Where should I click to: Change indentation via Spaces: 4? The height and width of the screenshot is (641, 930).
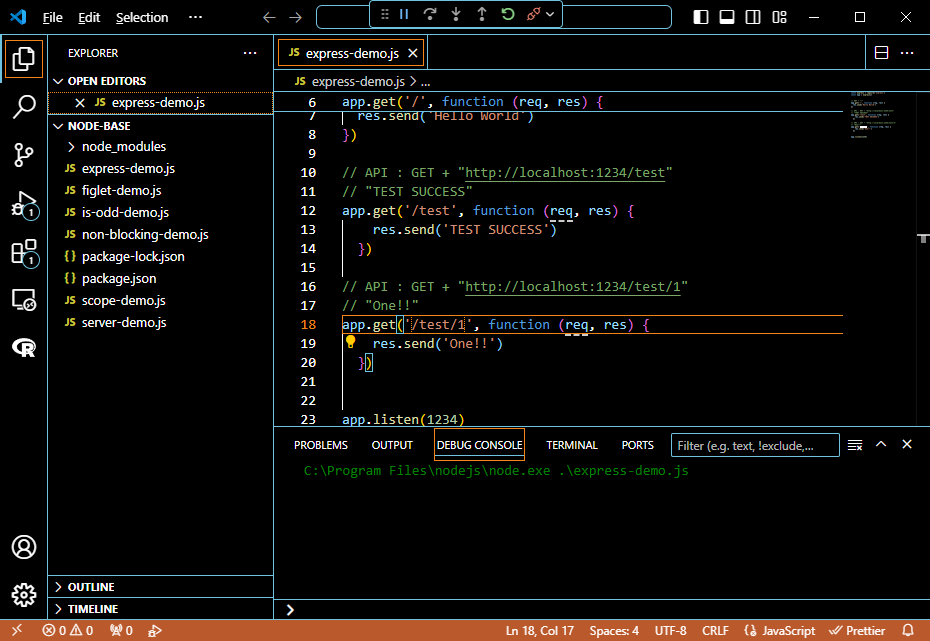tap(614, 631)
